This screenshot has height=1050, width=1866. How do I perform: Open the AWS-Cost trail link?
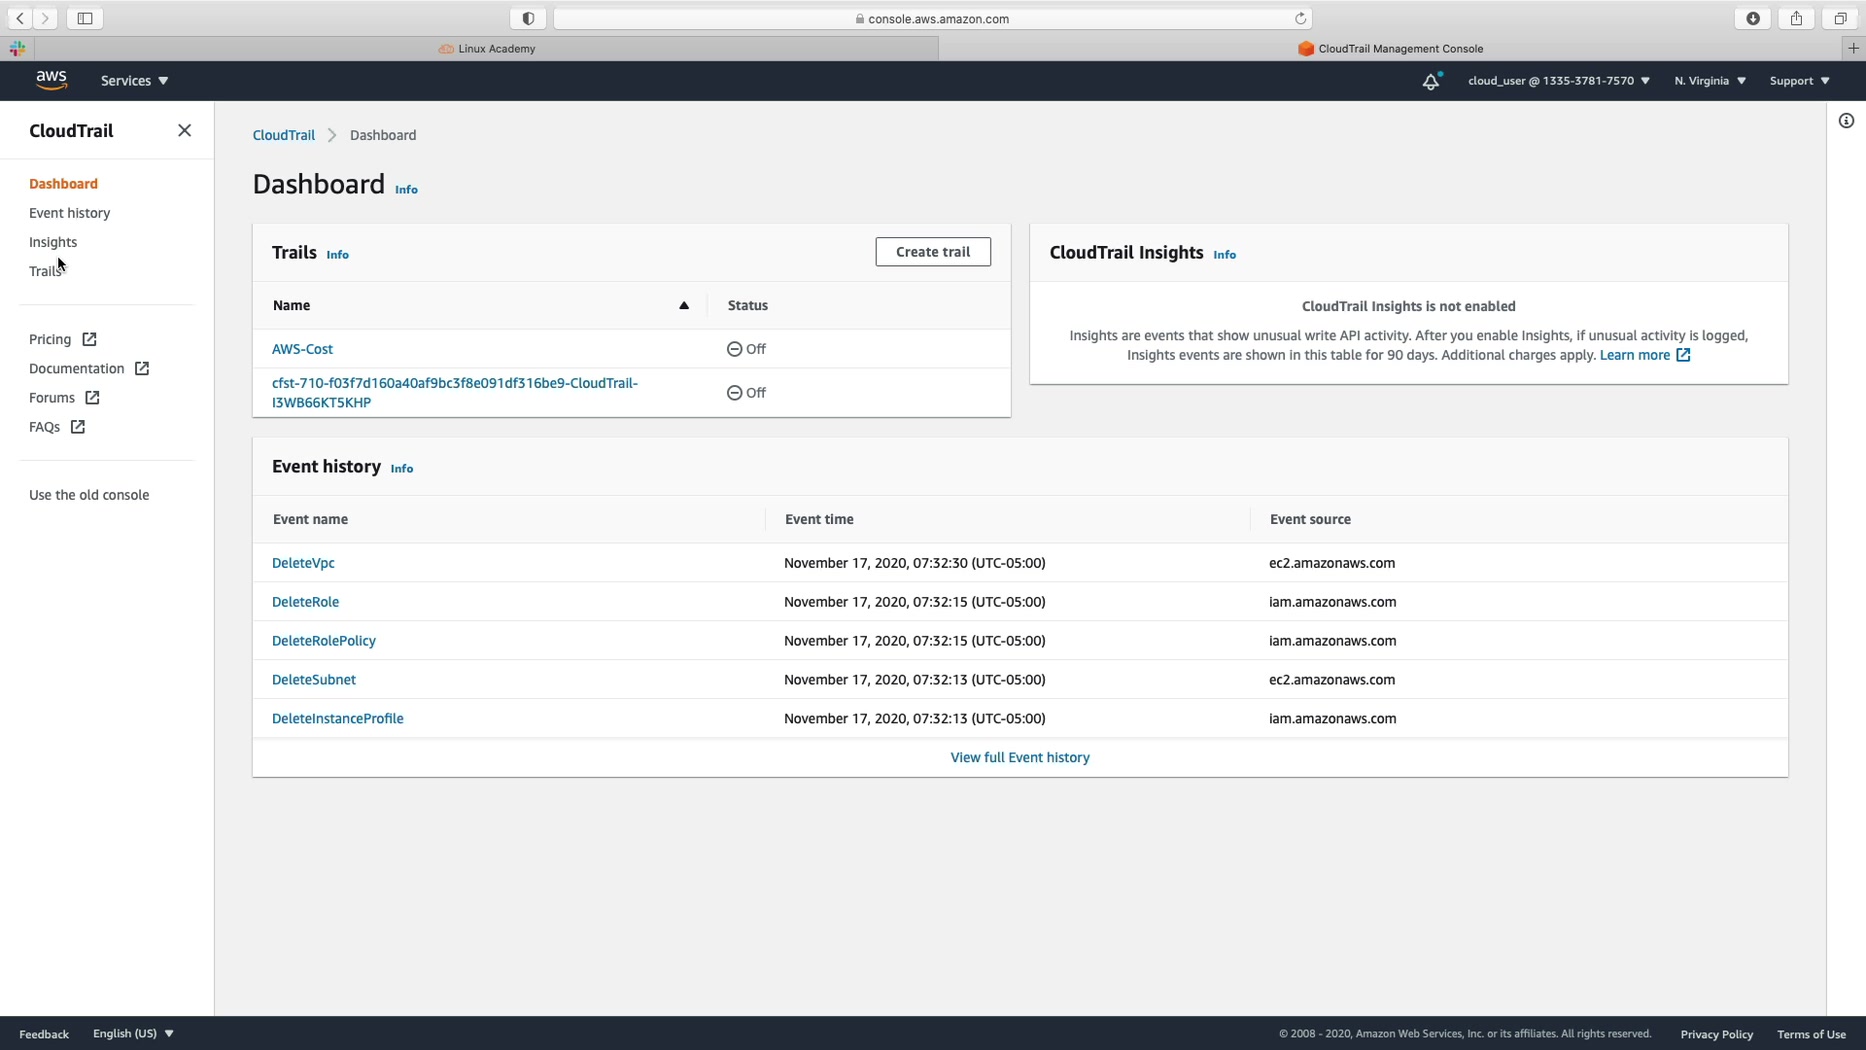click(x=302, y=349)
